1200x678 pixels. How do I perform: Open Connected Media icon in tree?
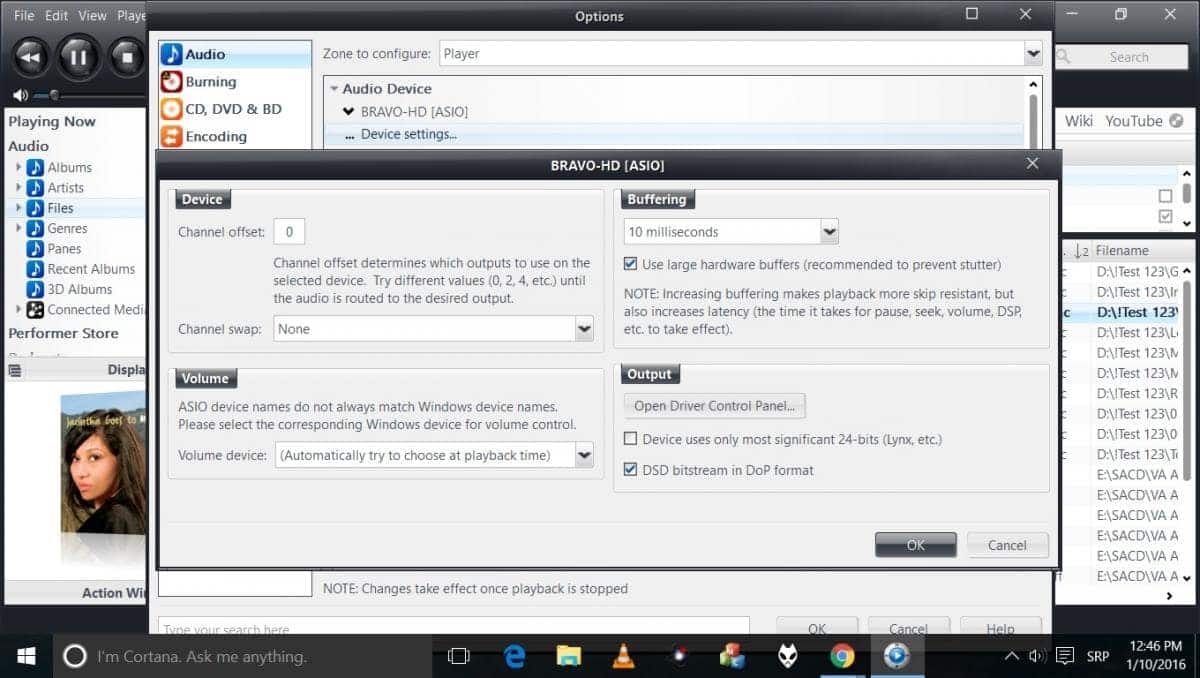click(35, 310)
